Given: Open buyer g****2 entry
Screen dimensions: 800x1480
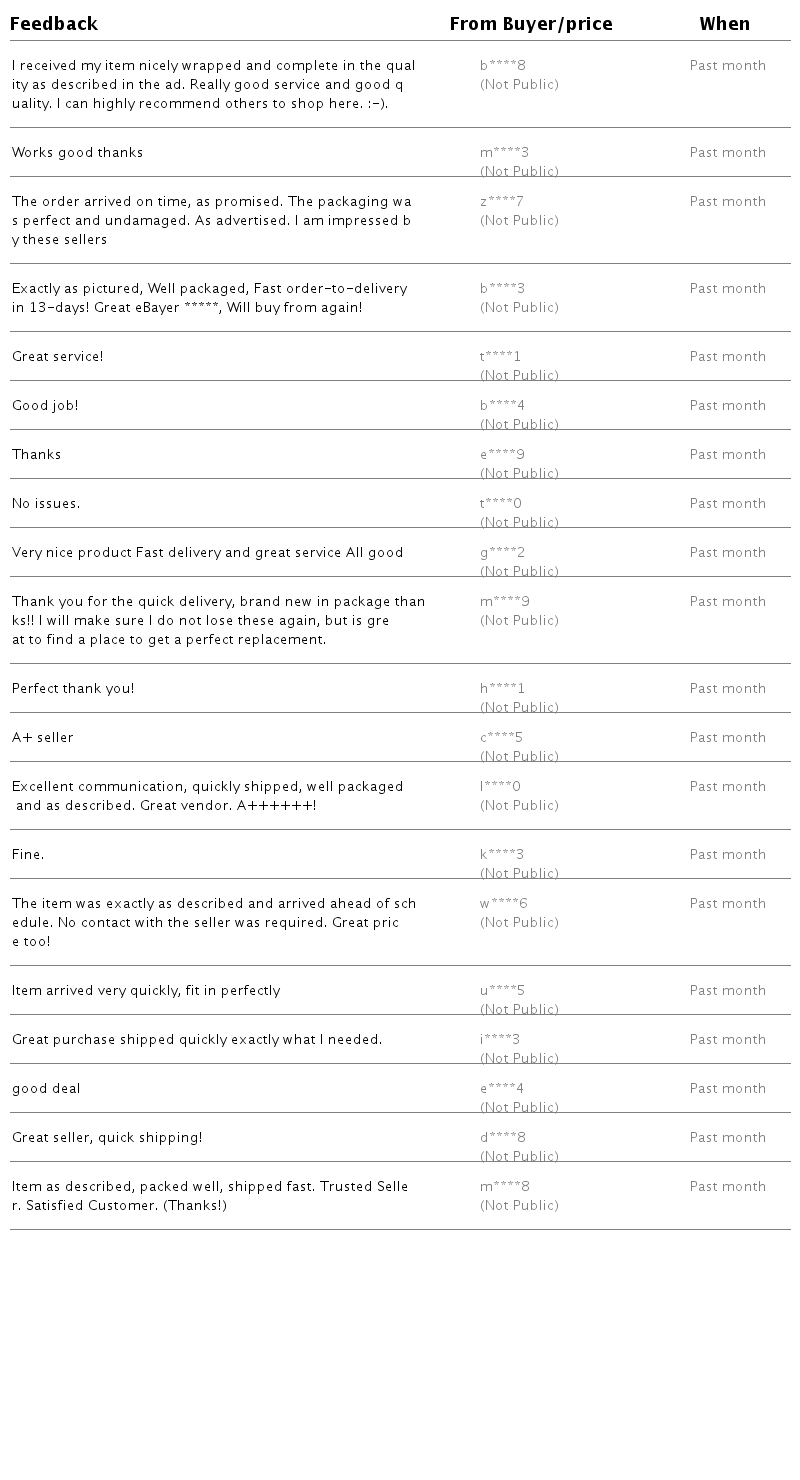Looking at the screenshot, I should tap(503, 553).
